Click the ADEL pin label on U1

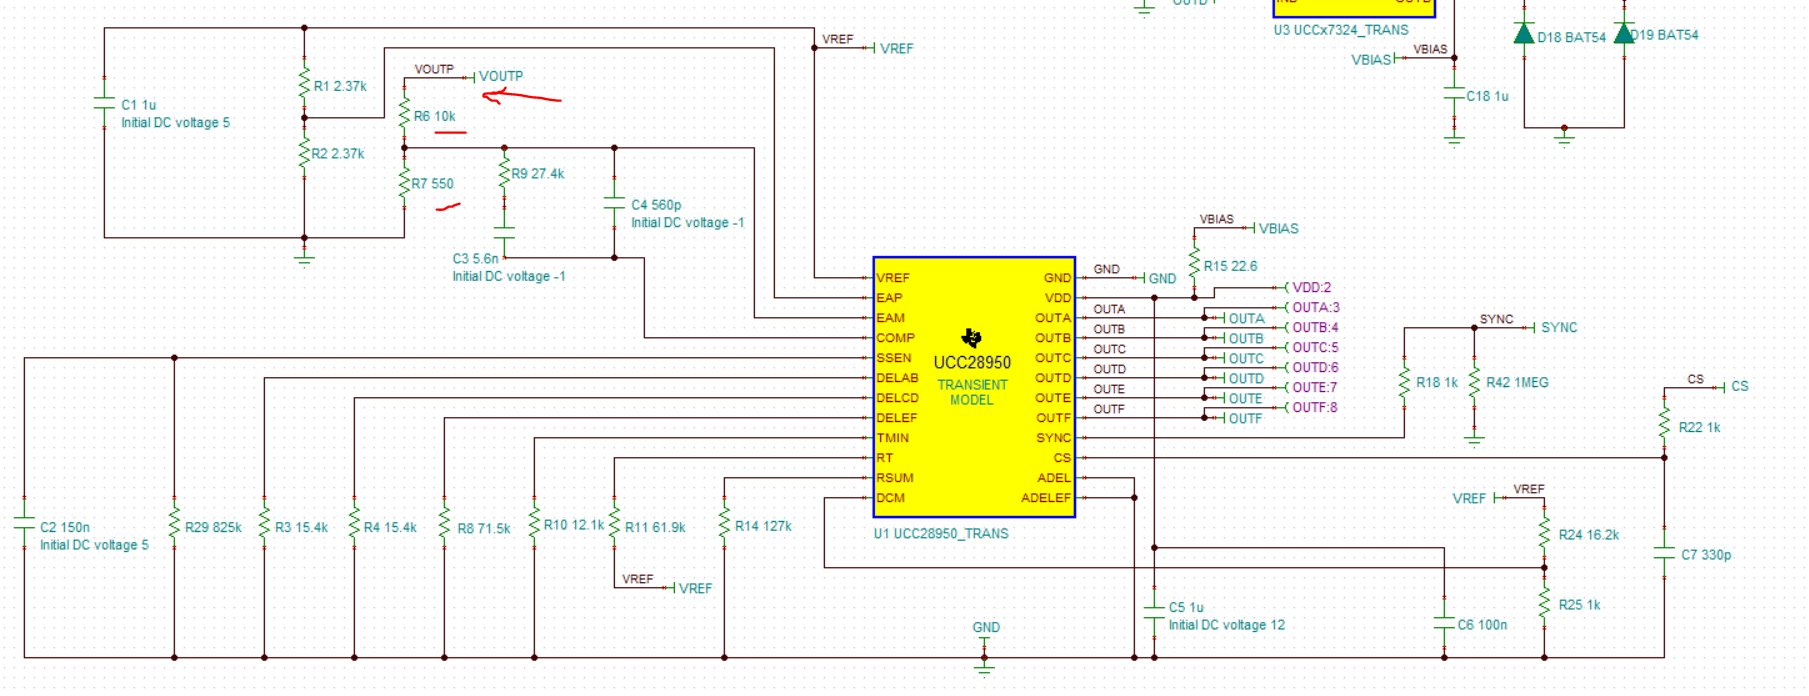coord(1054,477)
